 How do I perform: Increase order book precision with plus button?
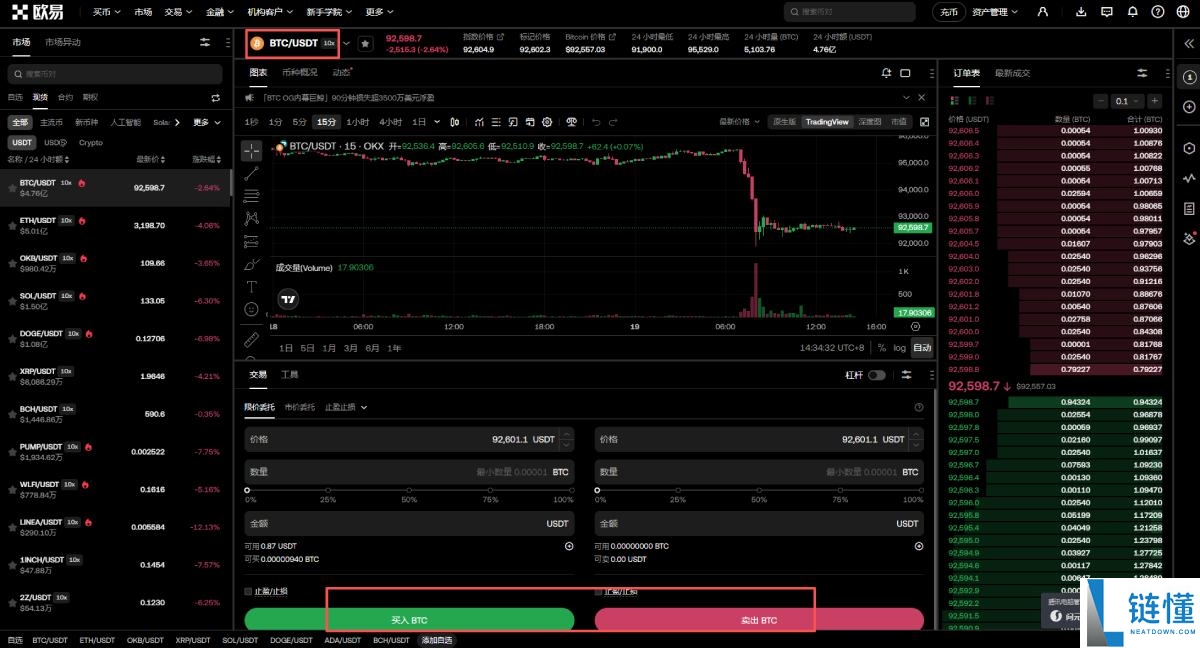click(1154, 101)
